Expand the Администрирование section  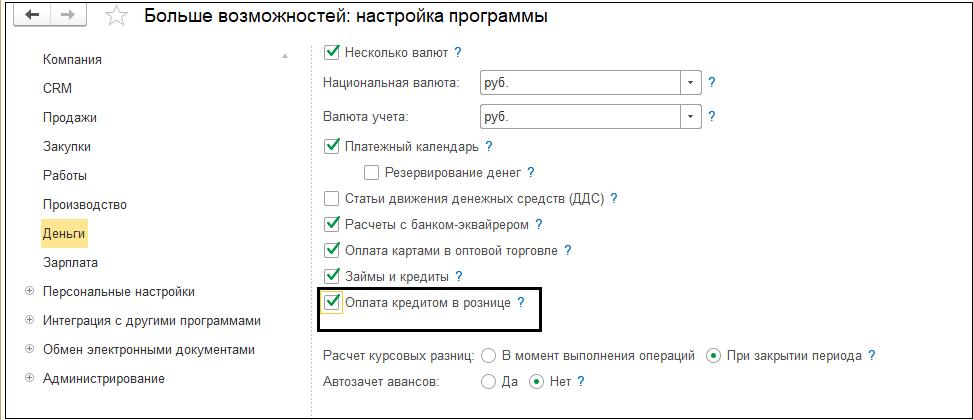click(29, 379)
